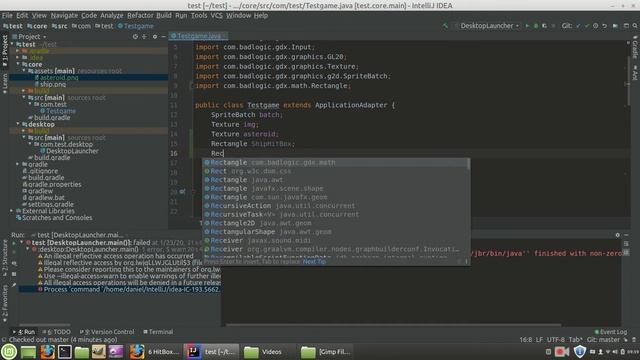This screenshot has height=360, width=640.
Task: Collapse test DesktopLauncher.main() failed node
Action: (22, 242)
